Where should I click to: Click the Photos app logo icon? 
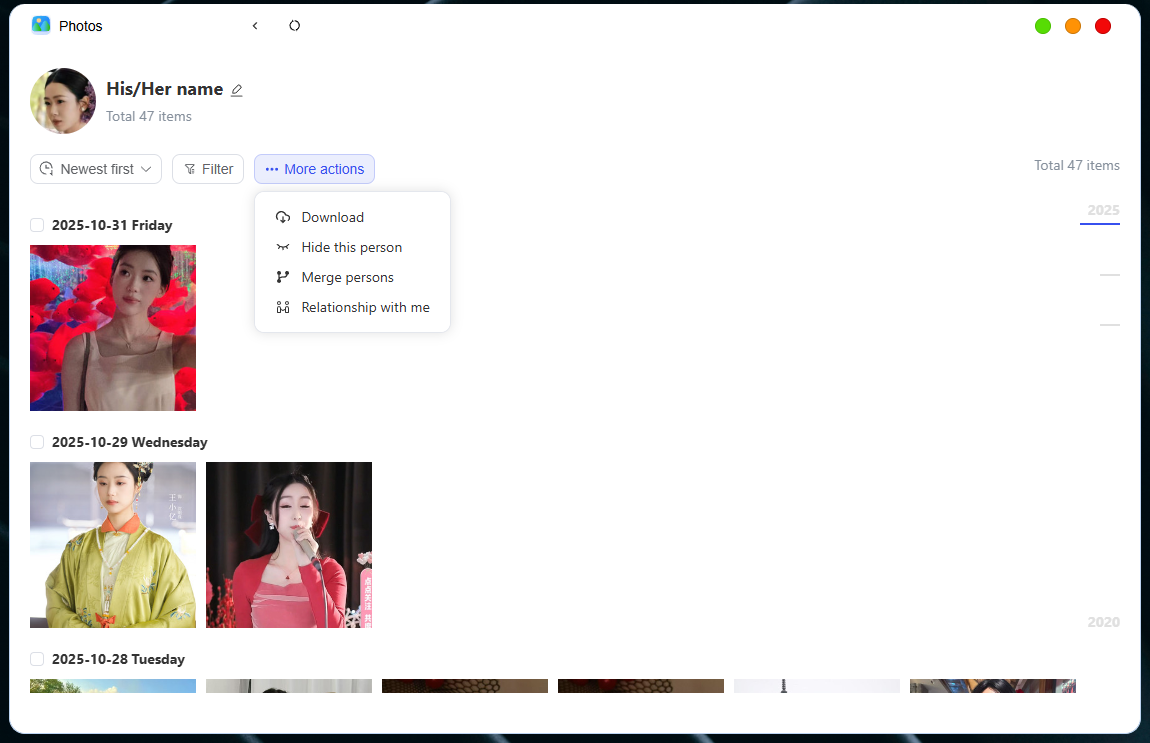(x=41, y=26)
